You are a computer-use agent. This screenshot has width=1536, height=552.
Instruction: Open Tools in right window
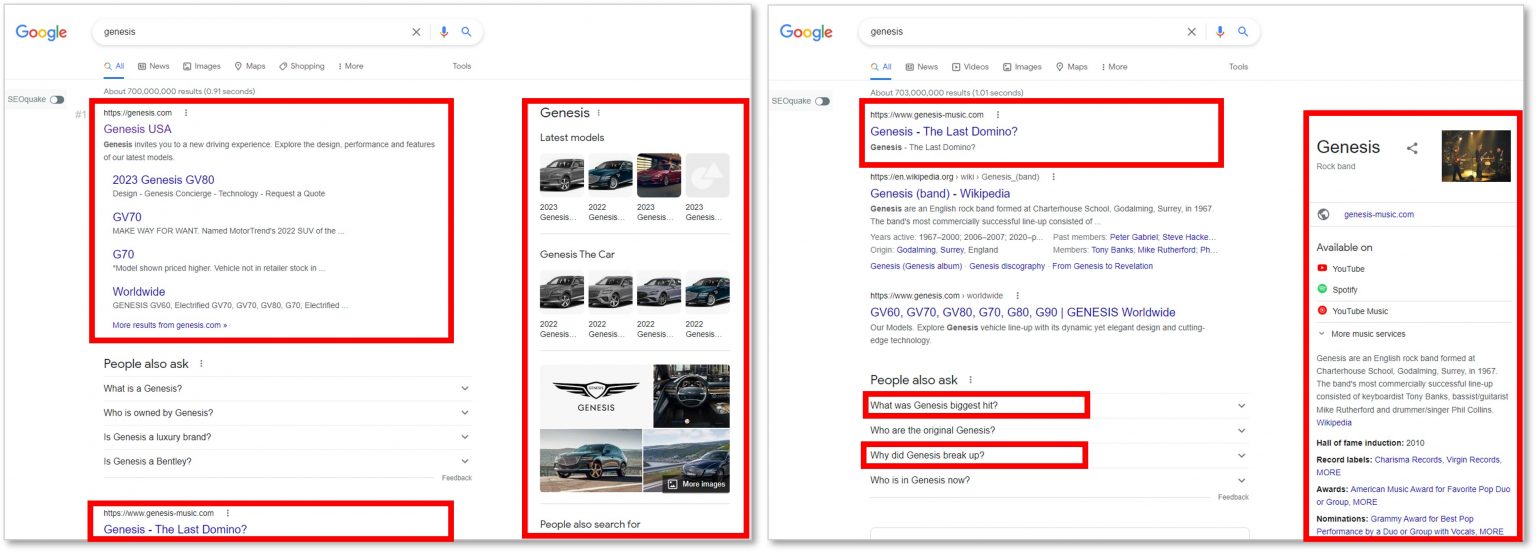coord(1238,67)
